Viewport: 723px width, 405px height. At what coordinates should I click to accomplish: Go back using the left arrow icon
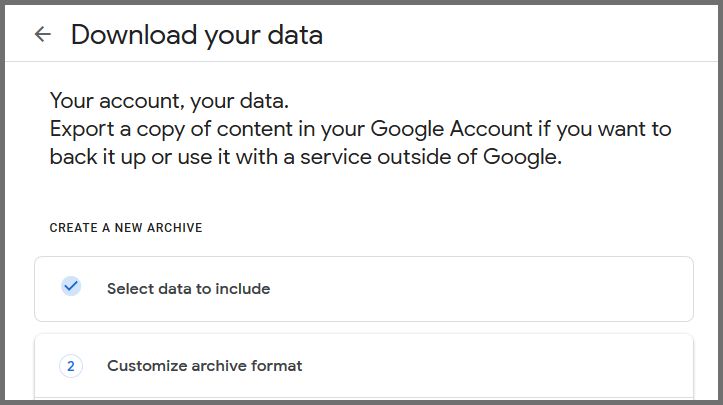pos(42,34)
